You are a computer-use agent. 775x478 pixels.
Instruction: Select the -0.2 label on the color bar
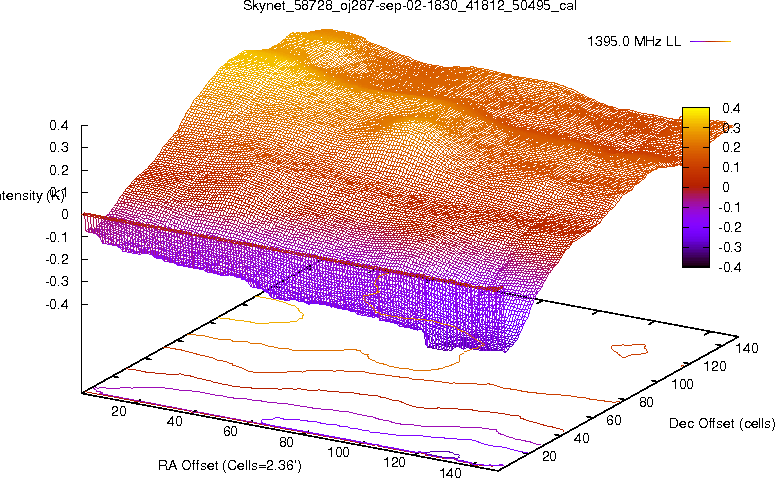(730, 227)
